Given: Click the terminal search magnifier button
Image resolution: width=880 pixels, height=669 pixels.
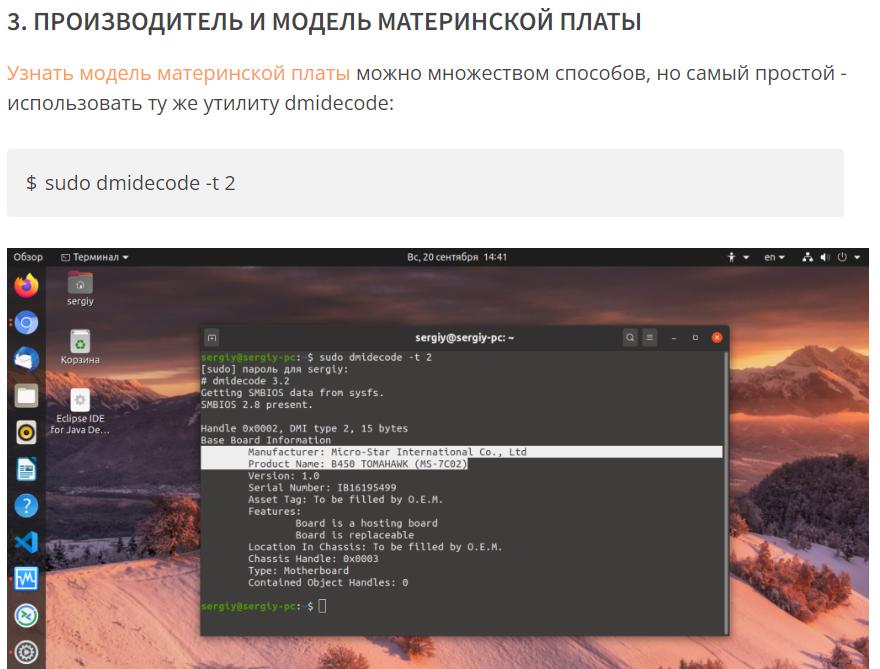Looking at the screenshot, I should click(x=630, y=337).
